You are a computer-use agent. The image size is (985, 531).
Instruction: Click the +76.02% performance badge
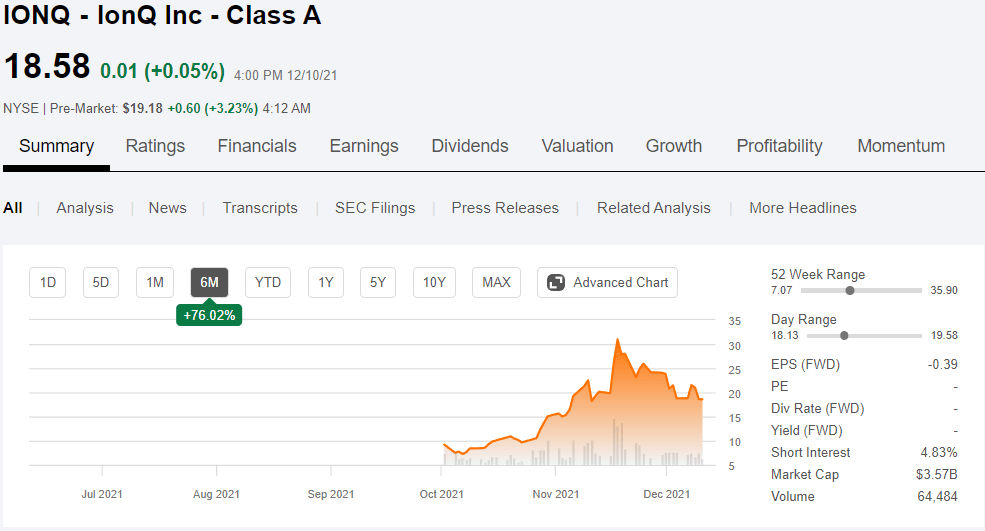[x=209, y=315]
